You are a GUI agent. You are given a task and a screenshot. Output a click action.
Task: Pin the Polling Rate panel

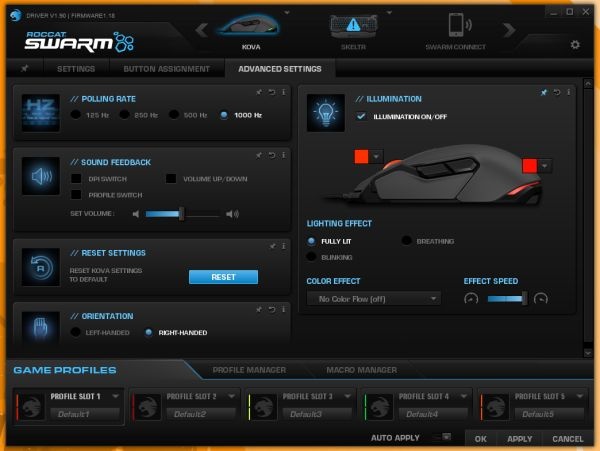(x=259, y=92)
